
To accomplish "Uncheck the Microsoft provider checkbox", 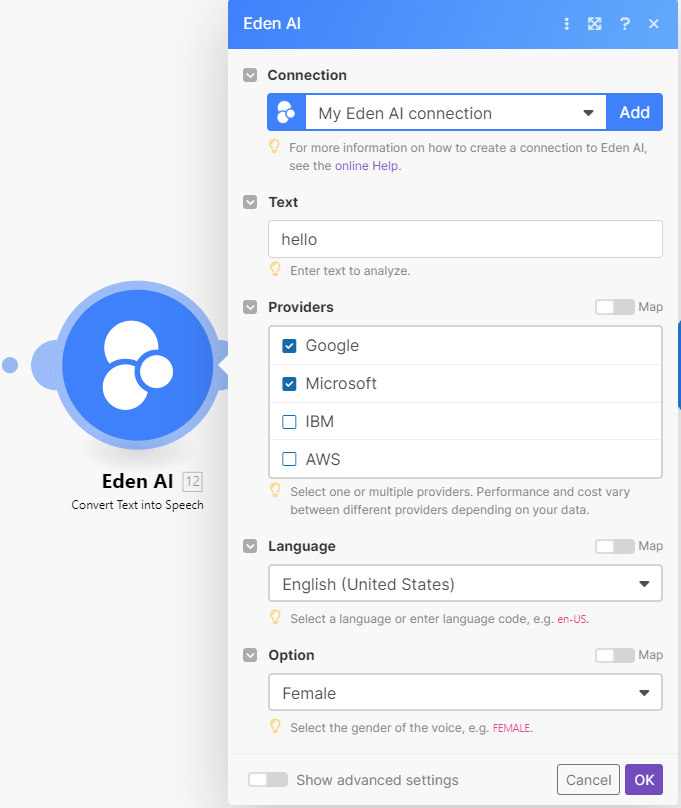I will [x=290, y=384].
